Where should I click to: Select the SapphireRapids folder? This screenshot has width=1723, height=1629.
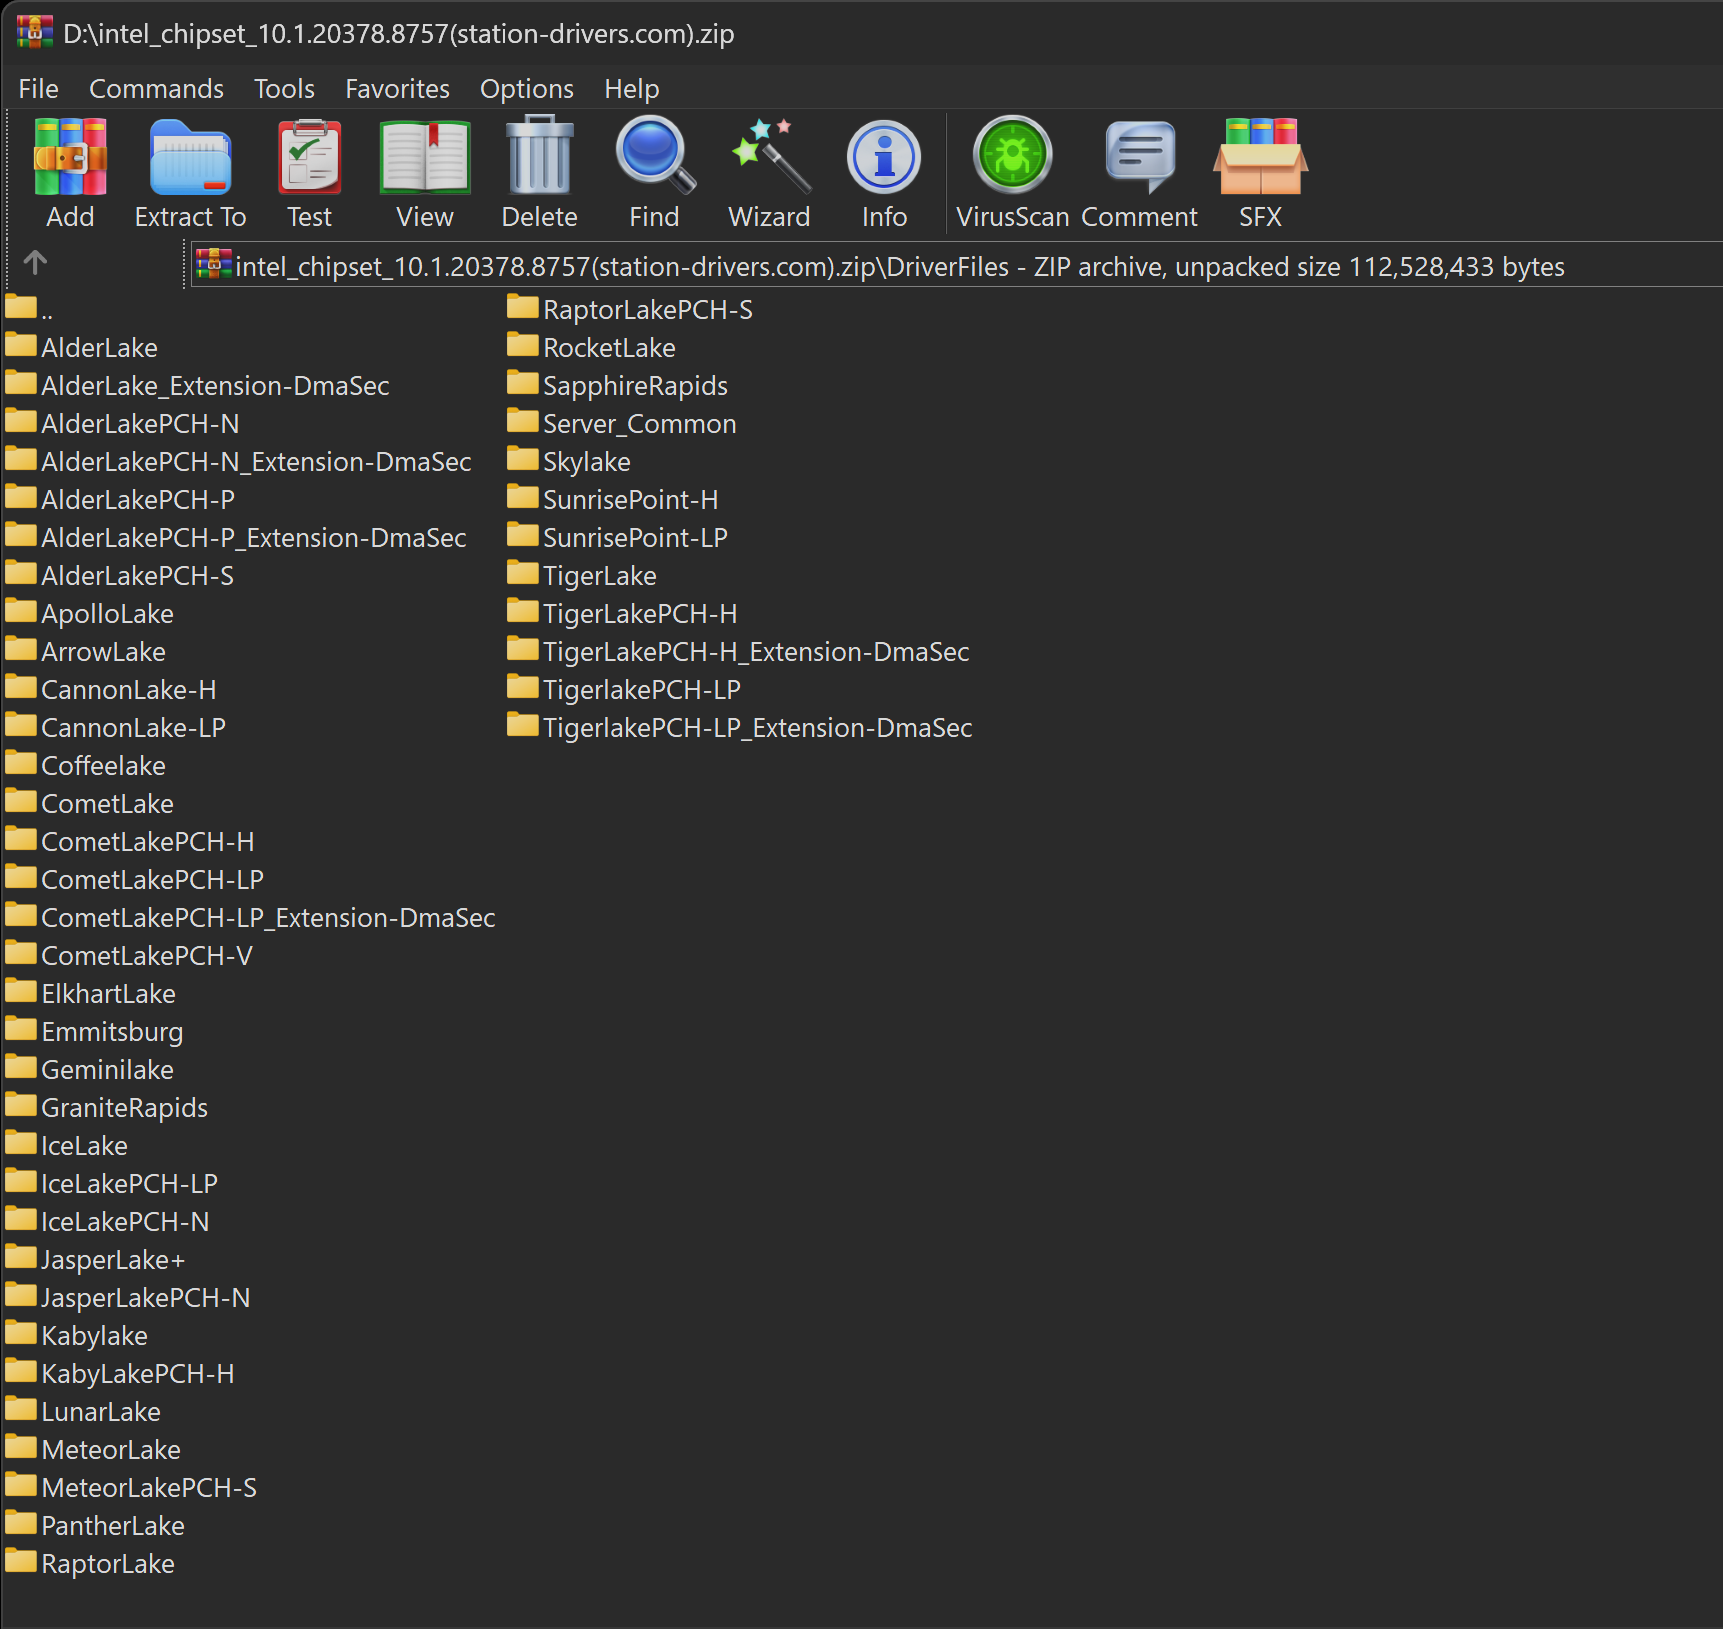(634, 386)
